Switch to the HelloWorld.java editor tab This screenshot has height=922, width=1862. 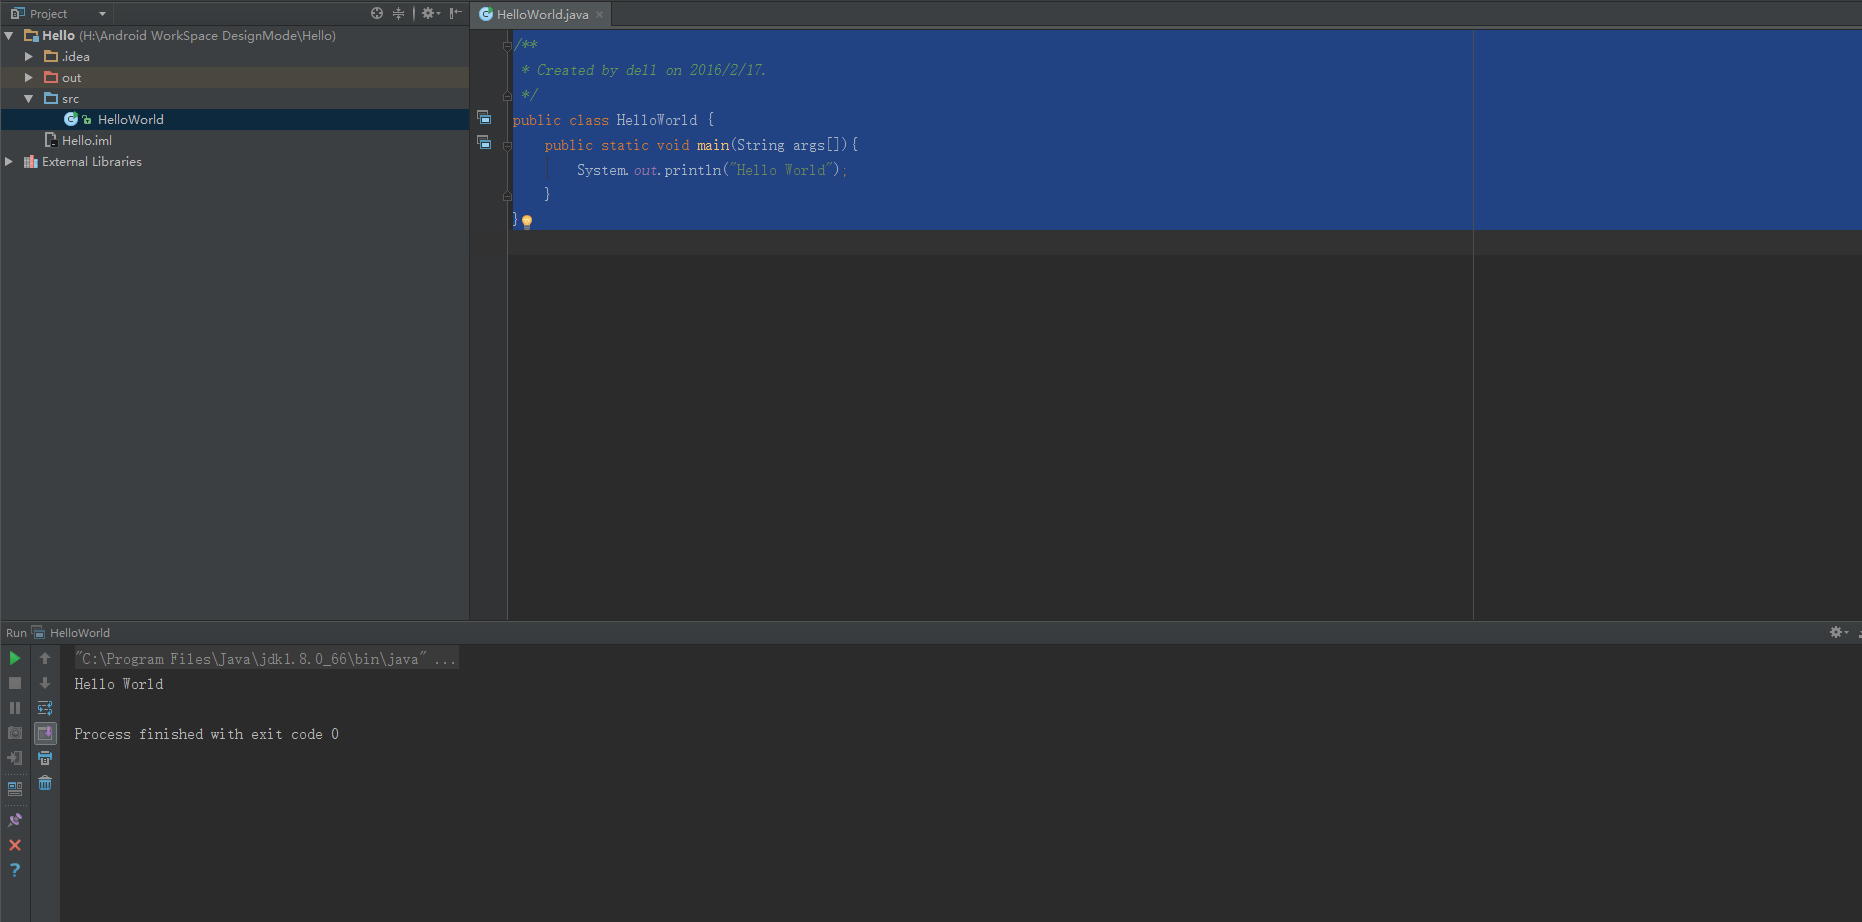541,14
